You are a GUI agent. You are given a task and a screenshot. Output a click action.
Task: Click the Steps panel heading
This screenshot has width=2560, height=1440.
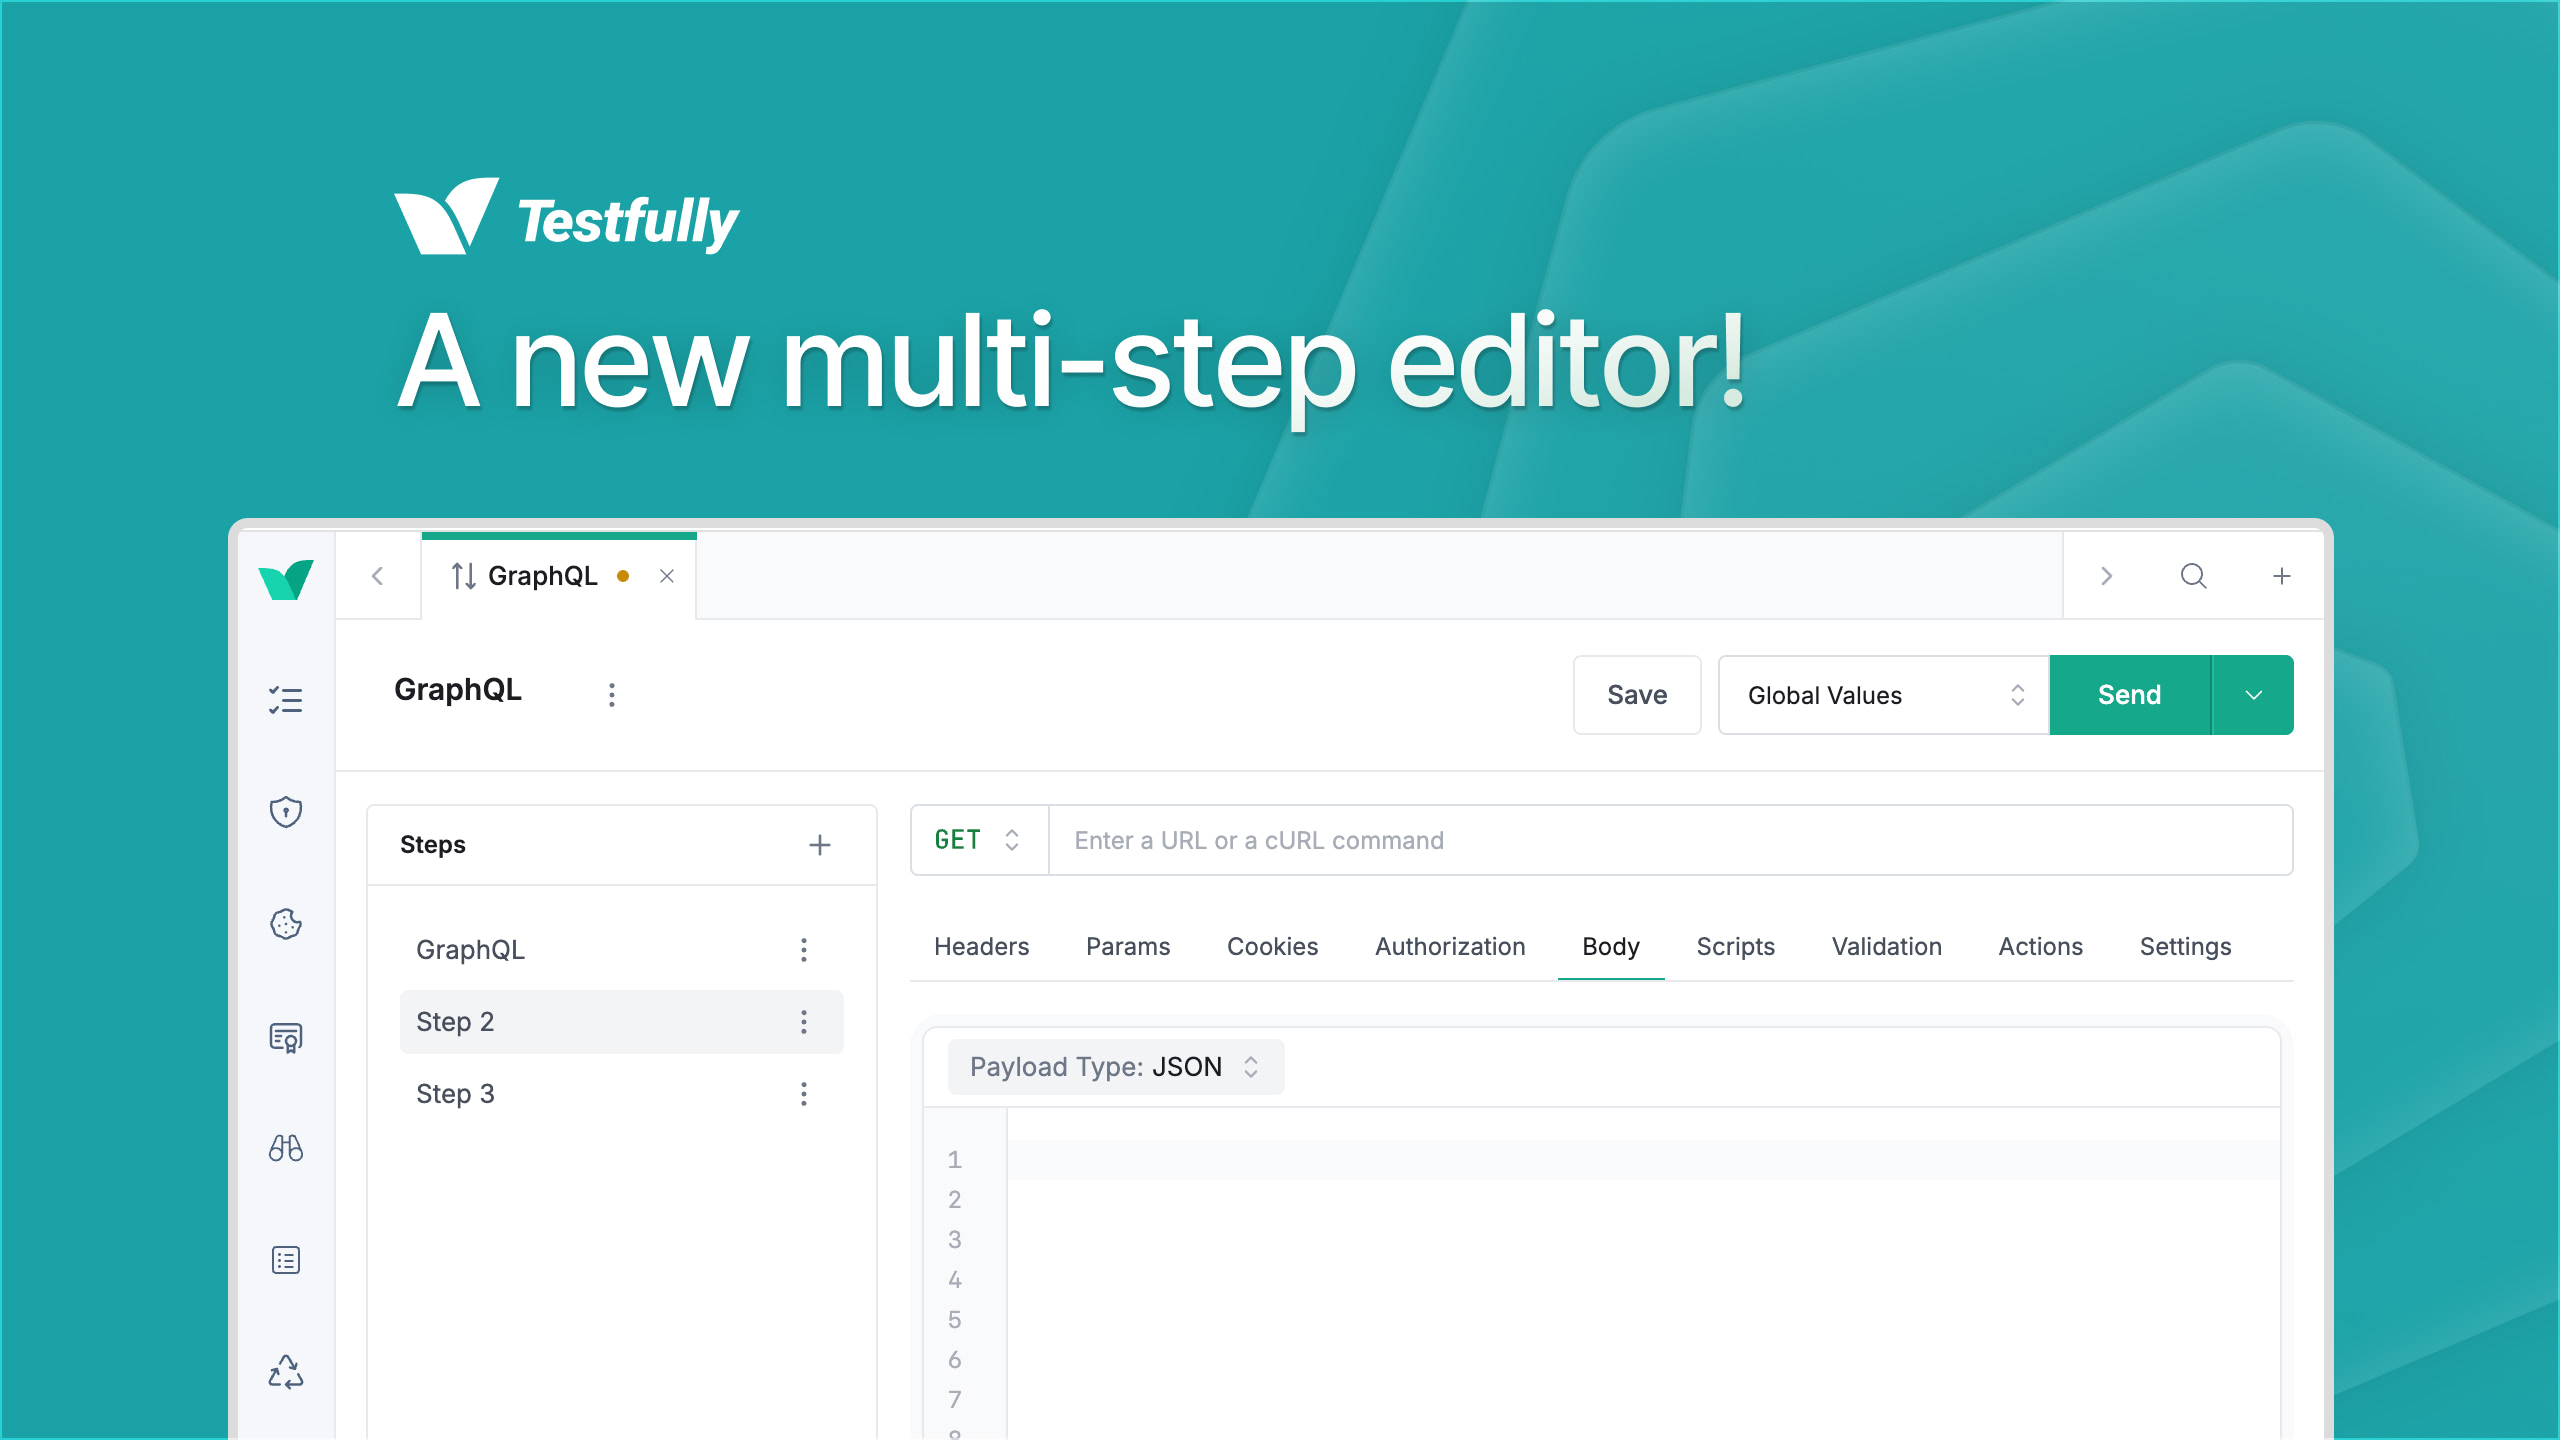[x=433, y=845]
